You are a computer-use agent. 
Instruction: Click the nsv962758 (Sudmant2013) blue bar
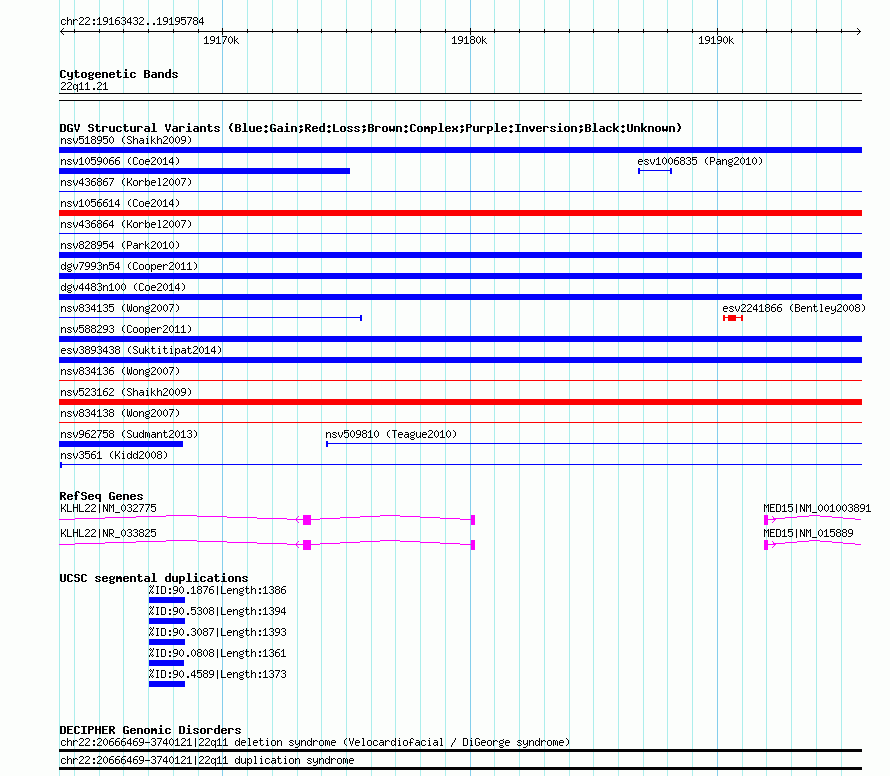pos(121,444)
